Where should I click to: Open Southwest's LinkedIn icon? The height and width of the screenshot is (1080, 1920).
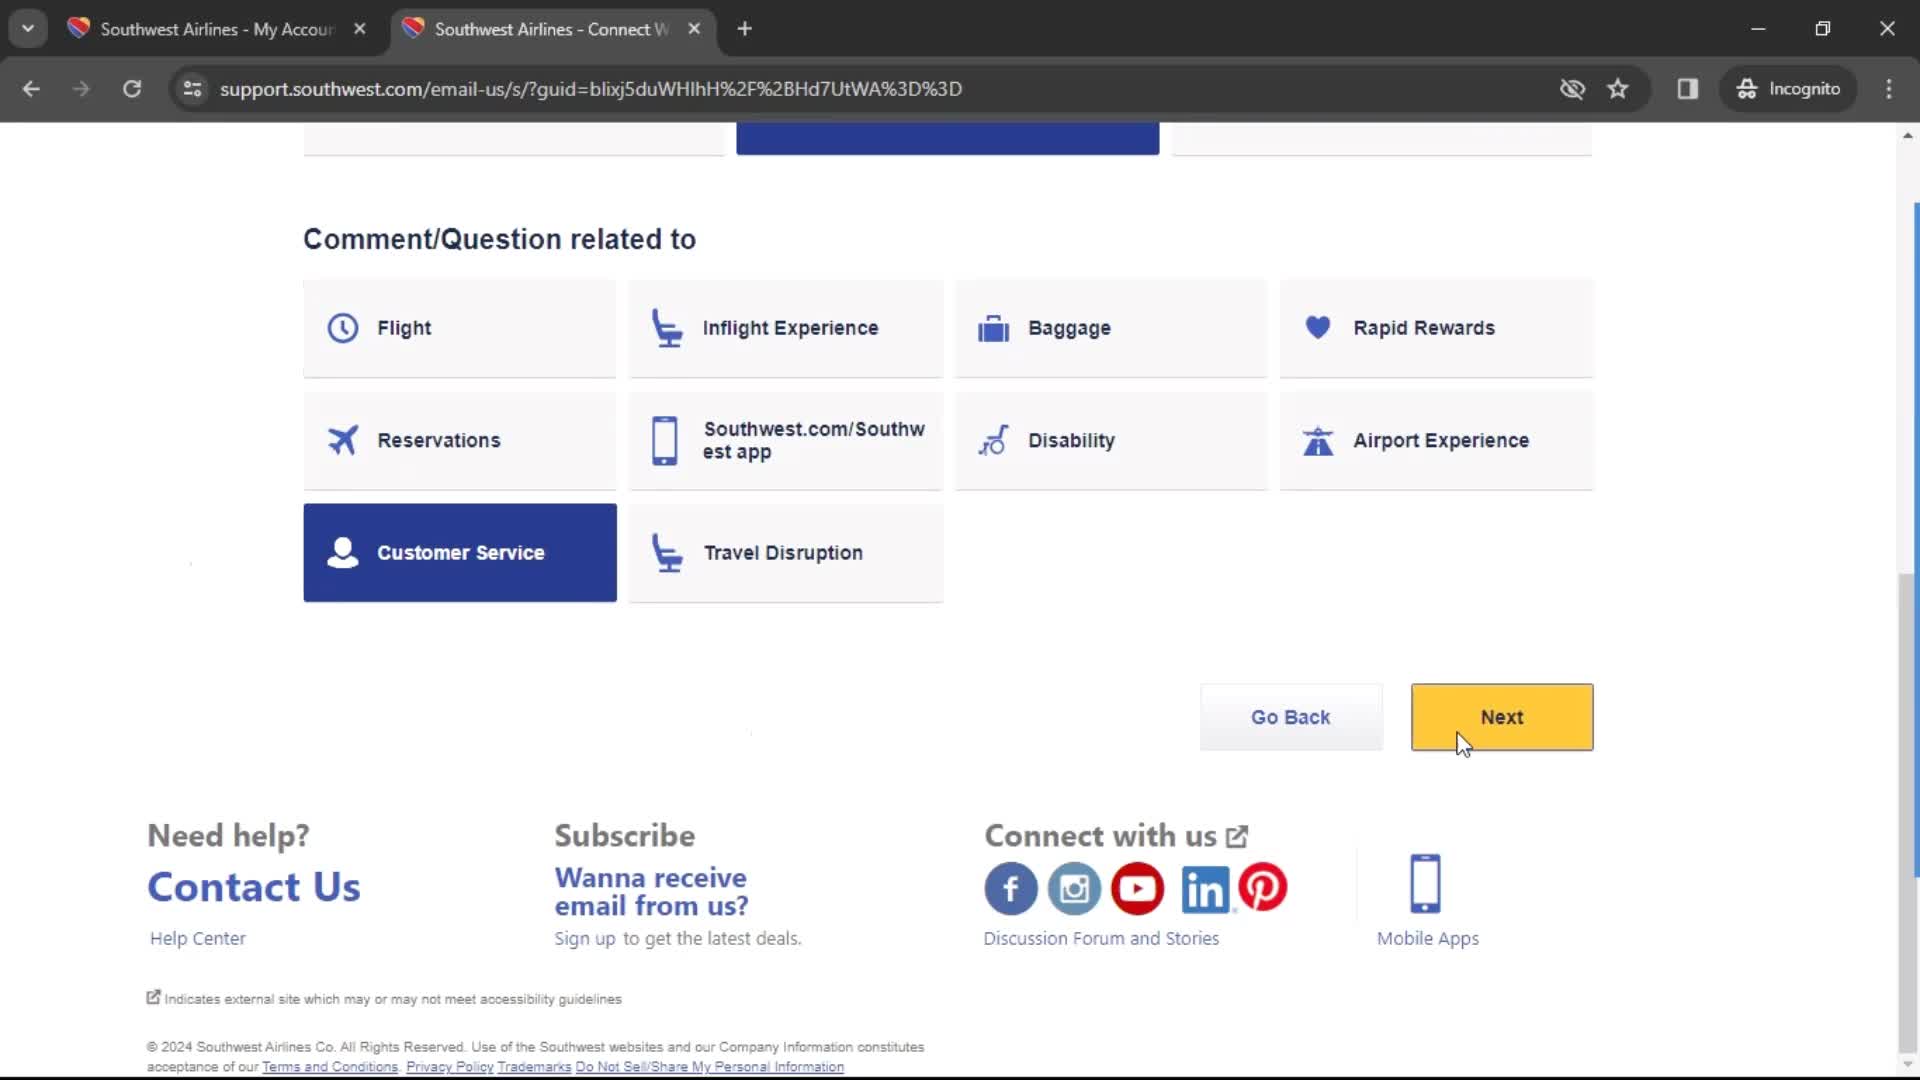pos(1205,889)
